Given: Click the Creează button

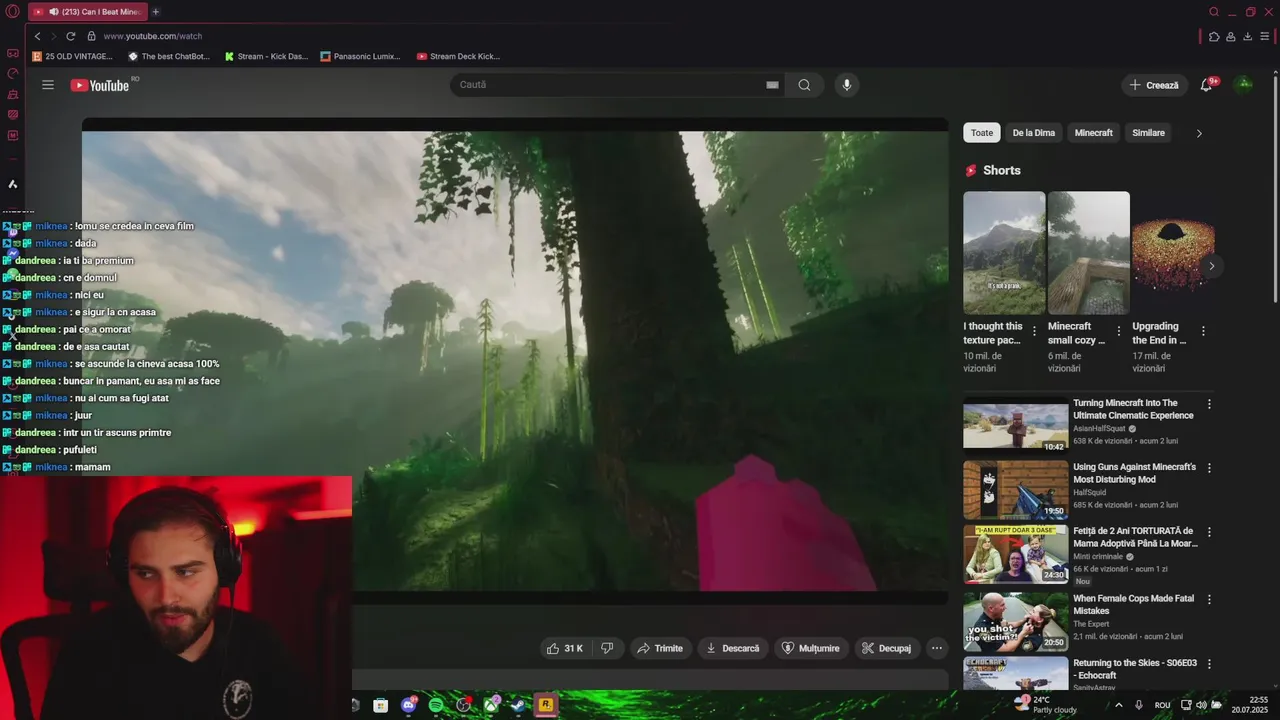Looking at the screenshot, I should [1154, 85].
